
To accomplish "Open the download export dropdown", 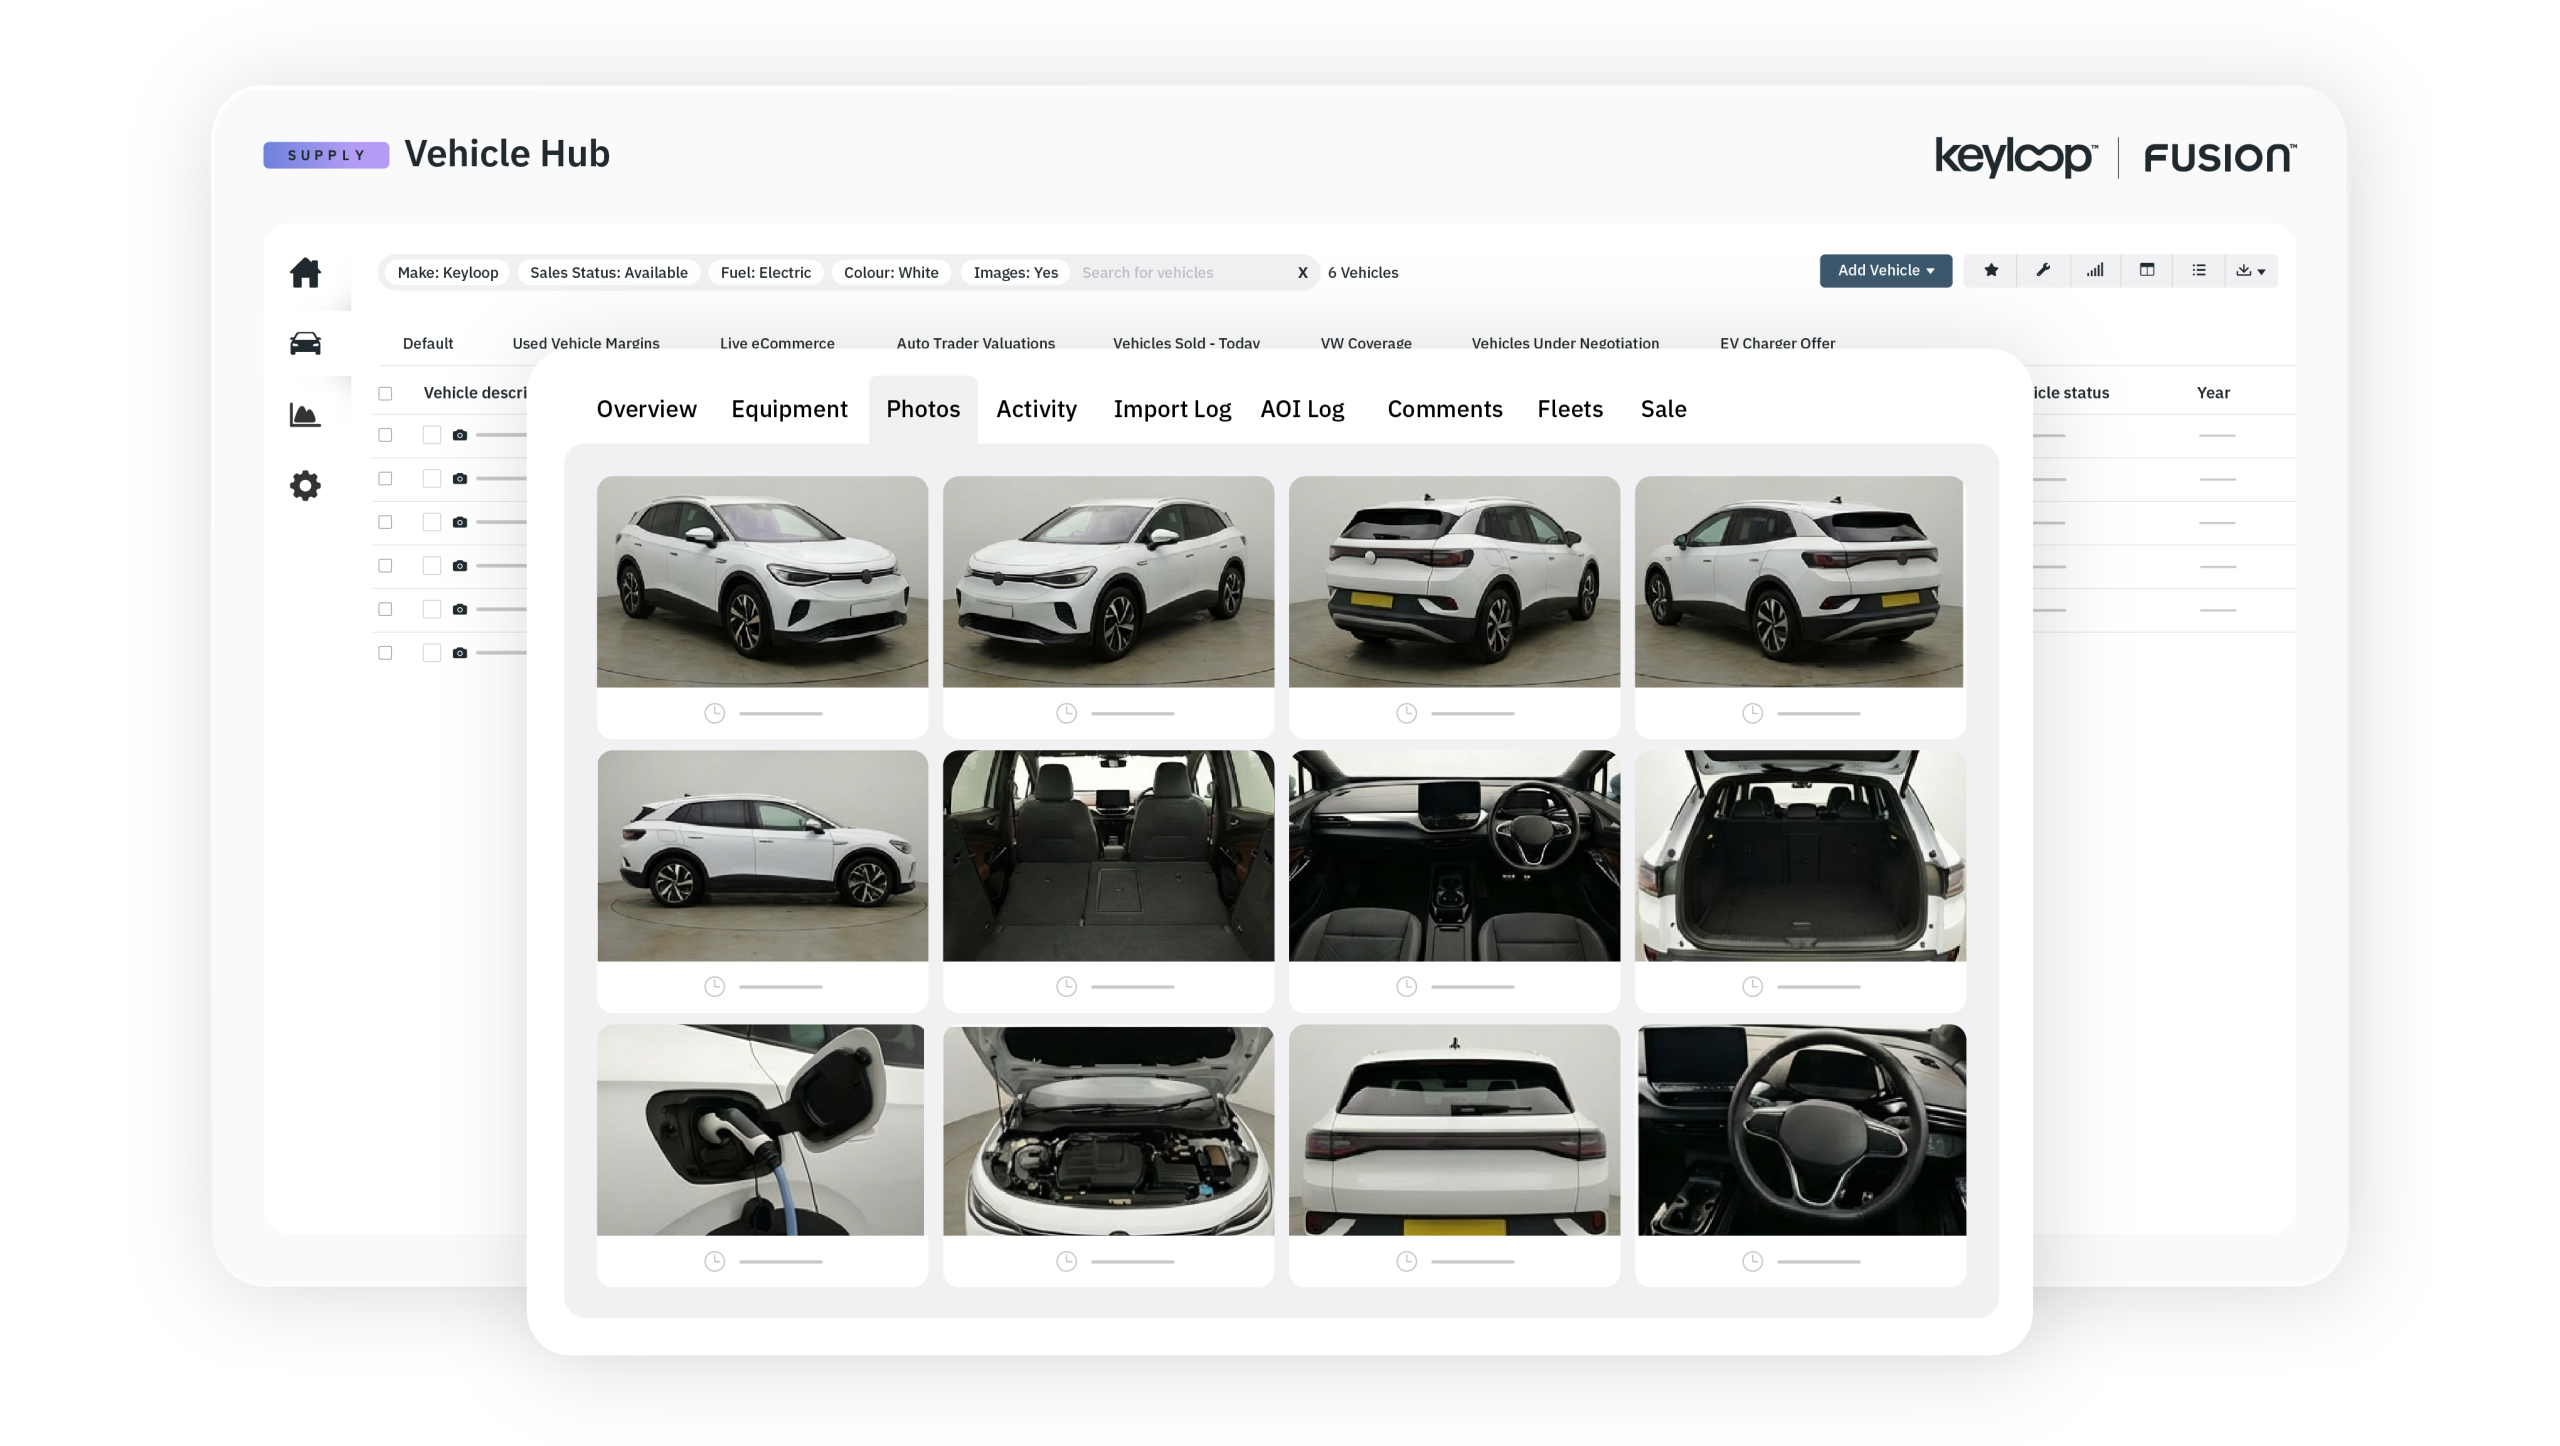I will tap(2251, 270).
